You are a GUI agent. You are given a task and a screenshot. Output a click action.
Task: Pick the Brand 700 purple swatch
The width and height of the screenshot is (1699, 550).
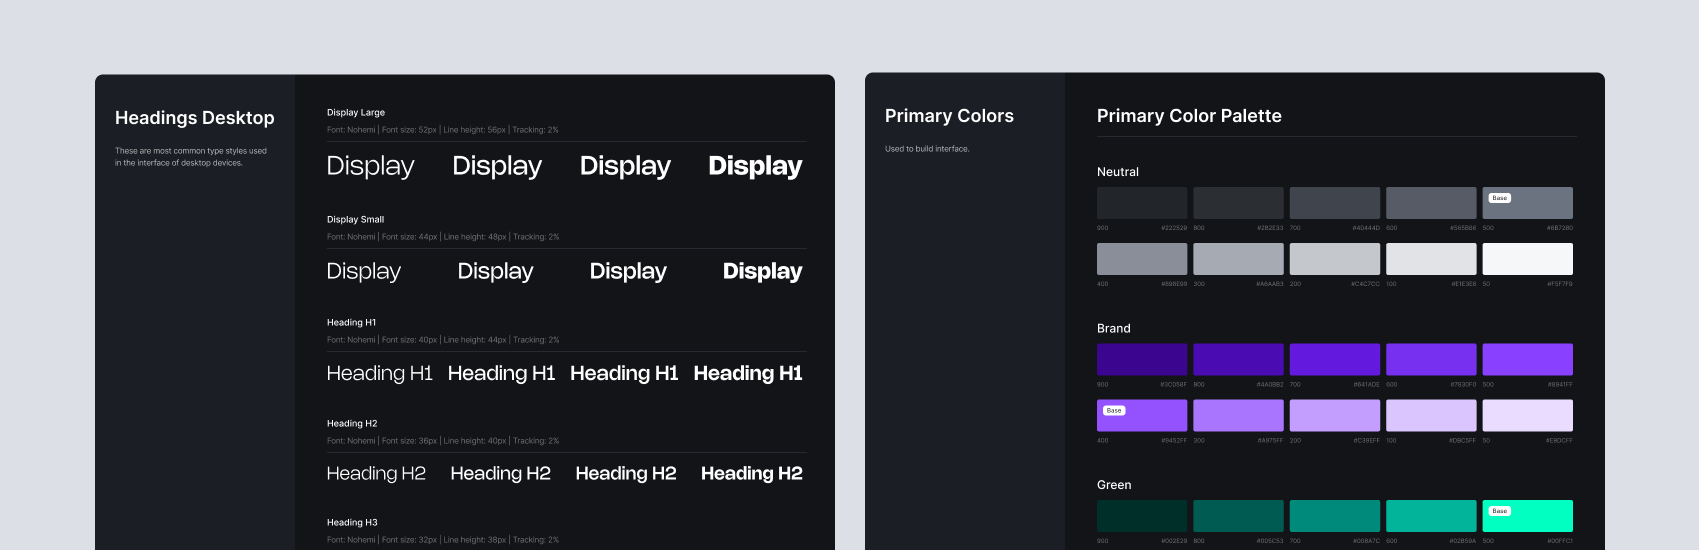pos(1335,360)
